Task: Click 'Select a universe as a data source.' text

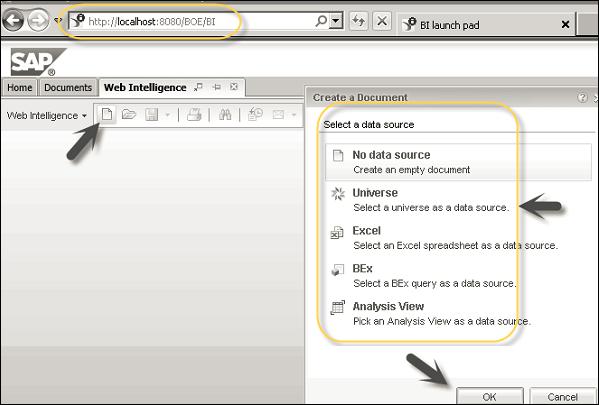Action: [x=431, y=207]
